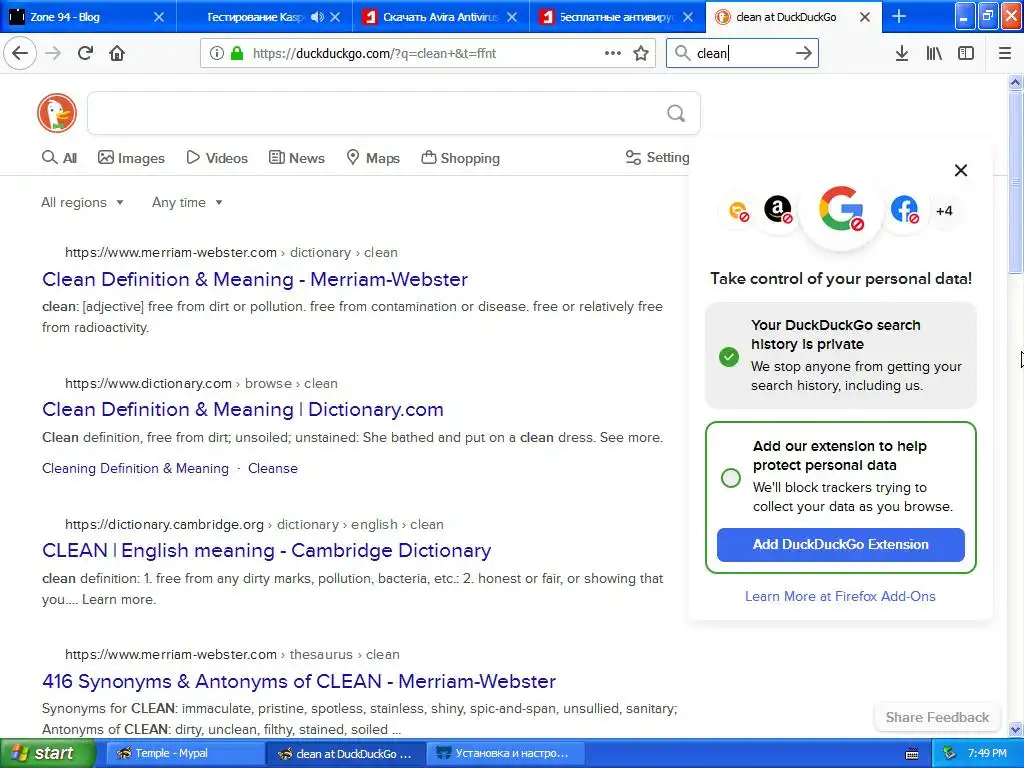Screen dimensions: 1024x768
Task: Click the blocked Facebook tracker icon
Action: (904, 210)
